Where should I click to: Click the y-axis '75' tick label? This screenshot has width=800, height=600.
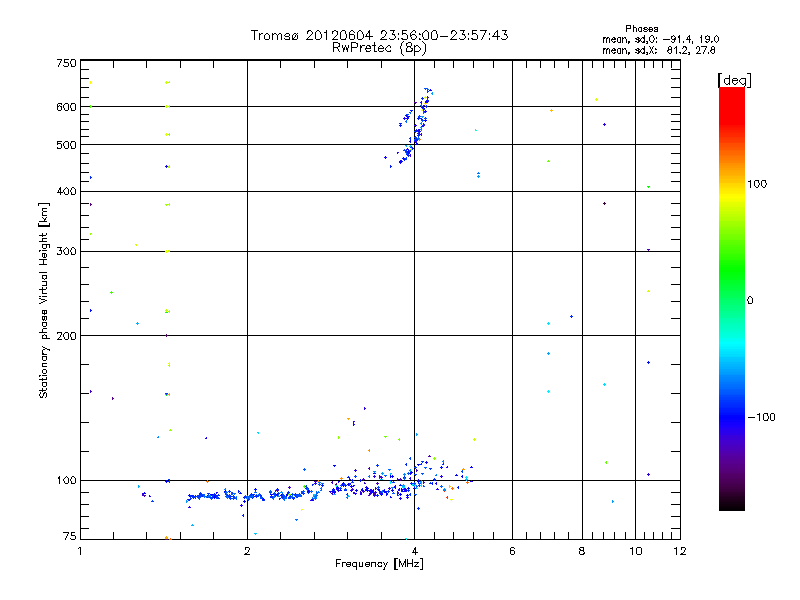click(x=70, y=536)
